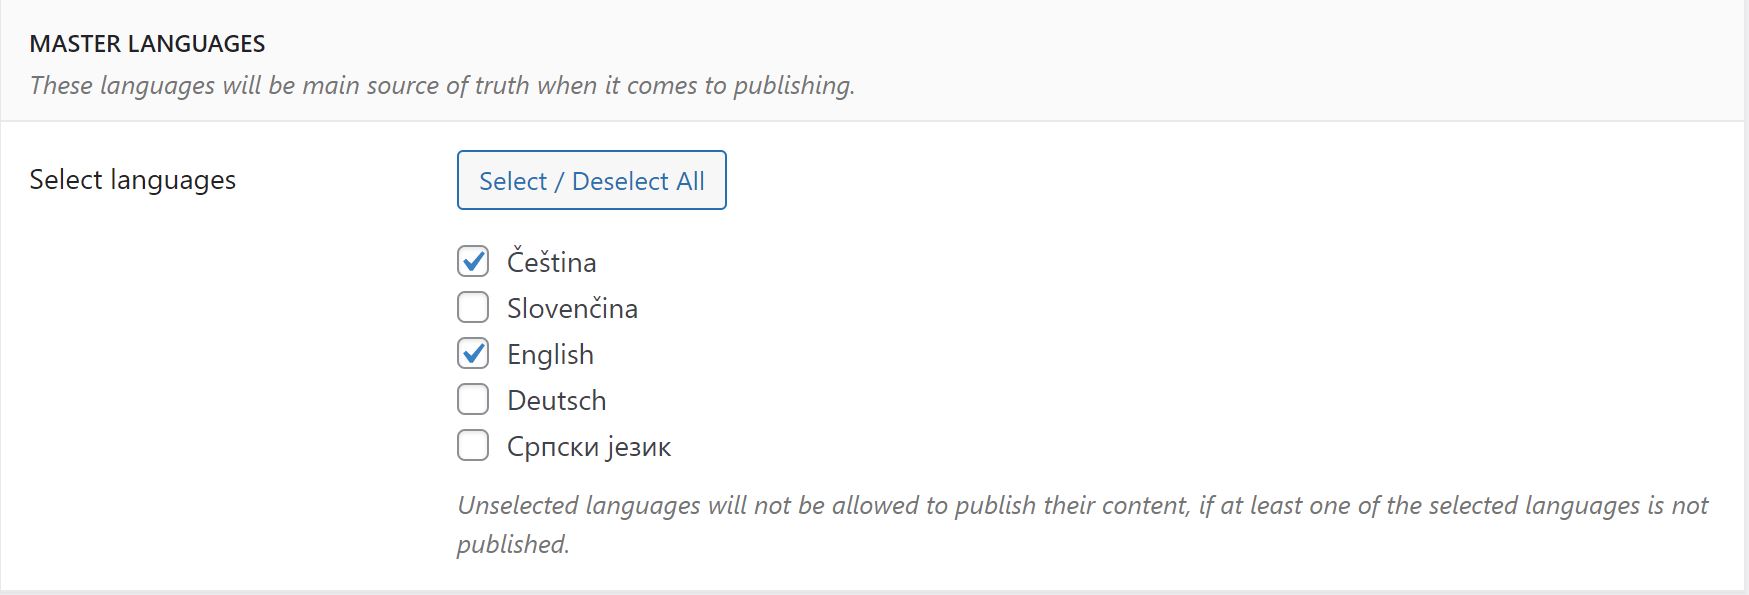Check the Српски језик checkbox

473,446
